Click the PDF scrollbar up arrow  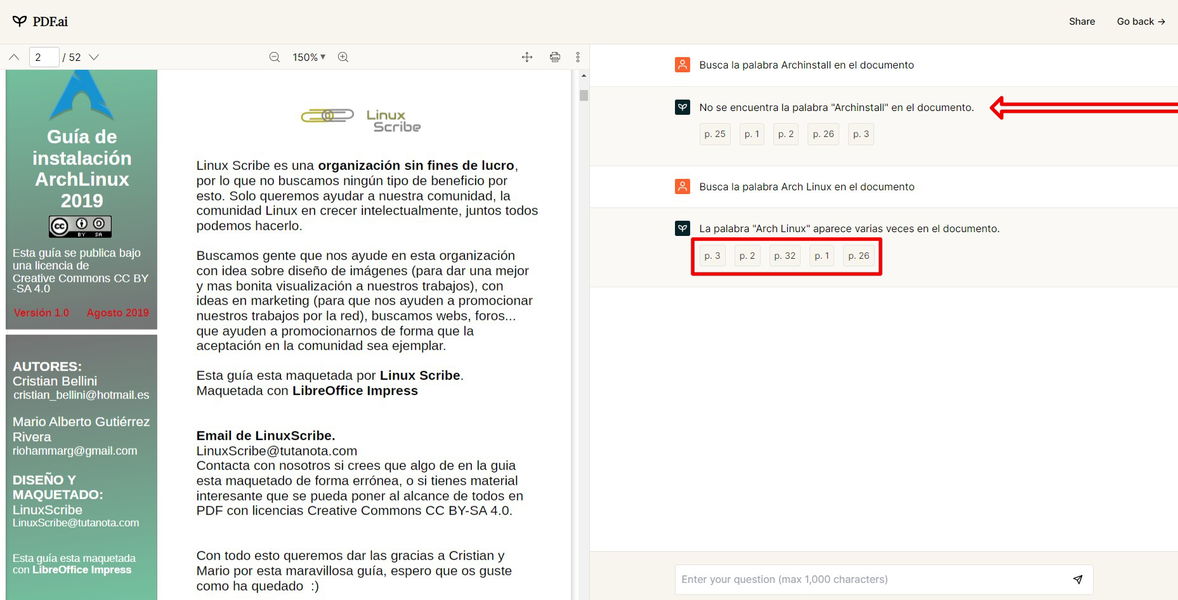point(584,76)
